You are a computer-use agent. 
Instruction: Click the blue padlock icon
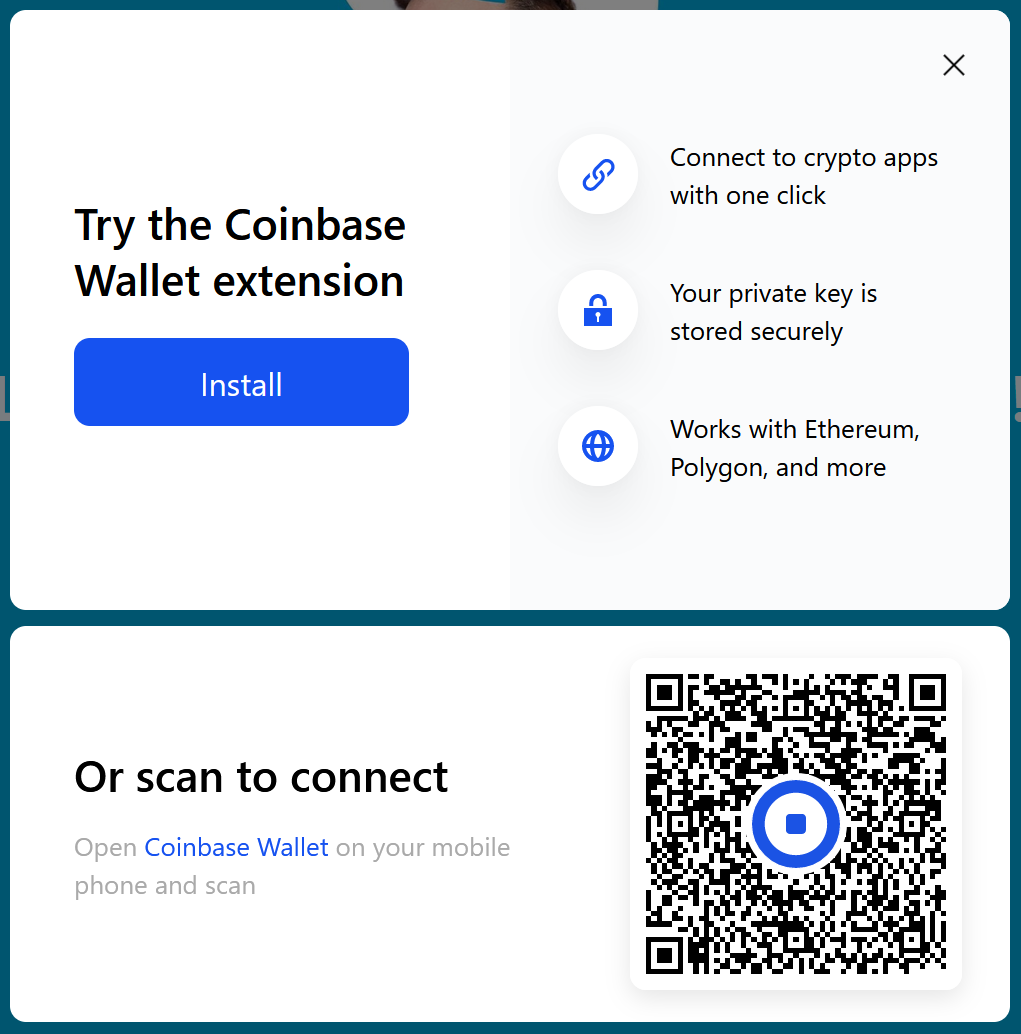598,310
